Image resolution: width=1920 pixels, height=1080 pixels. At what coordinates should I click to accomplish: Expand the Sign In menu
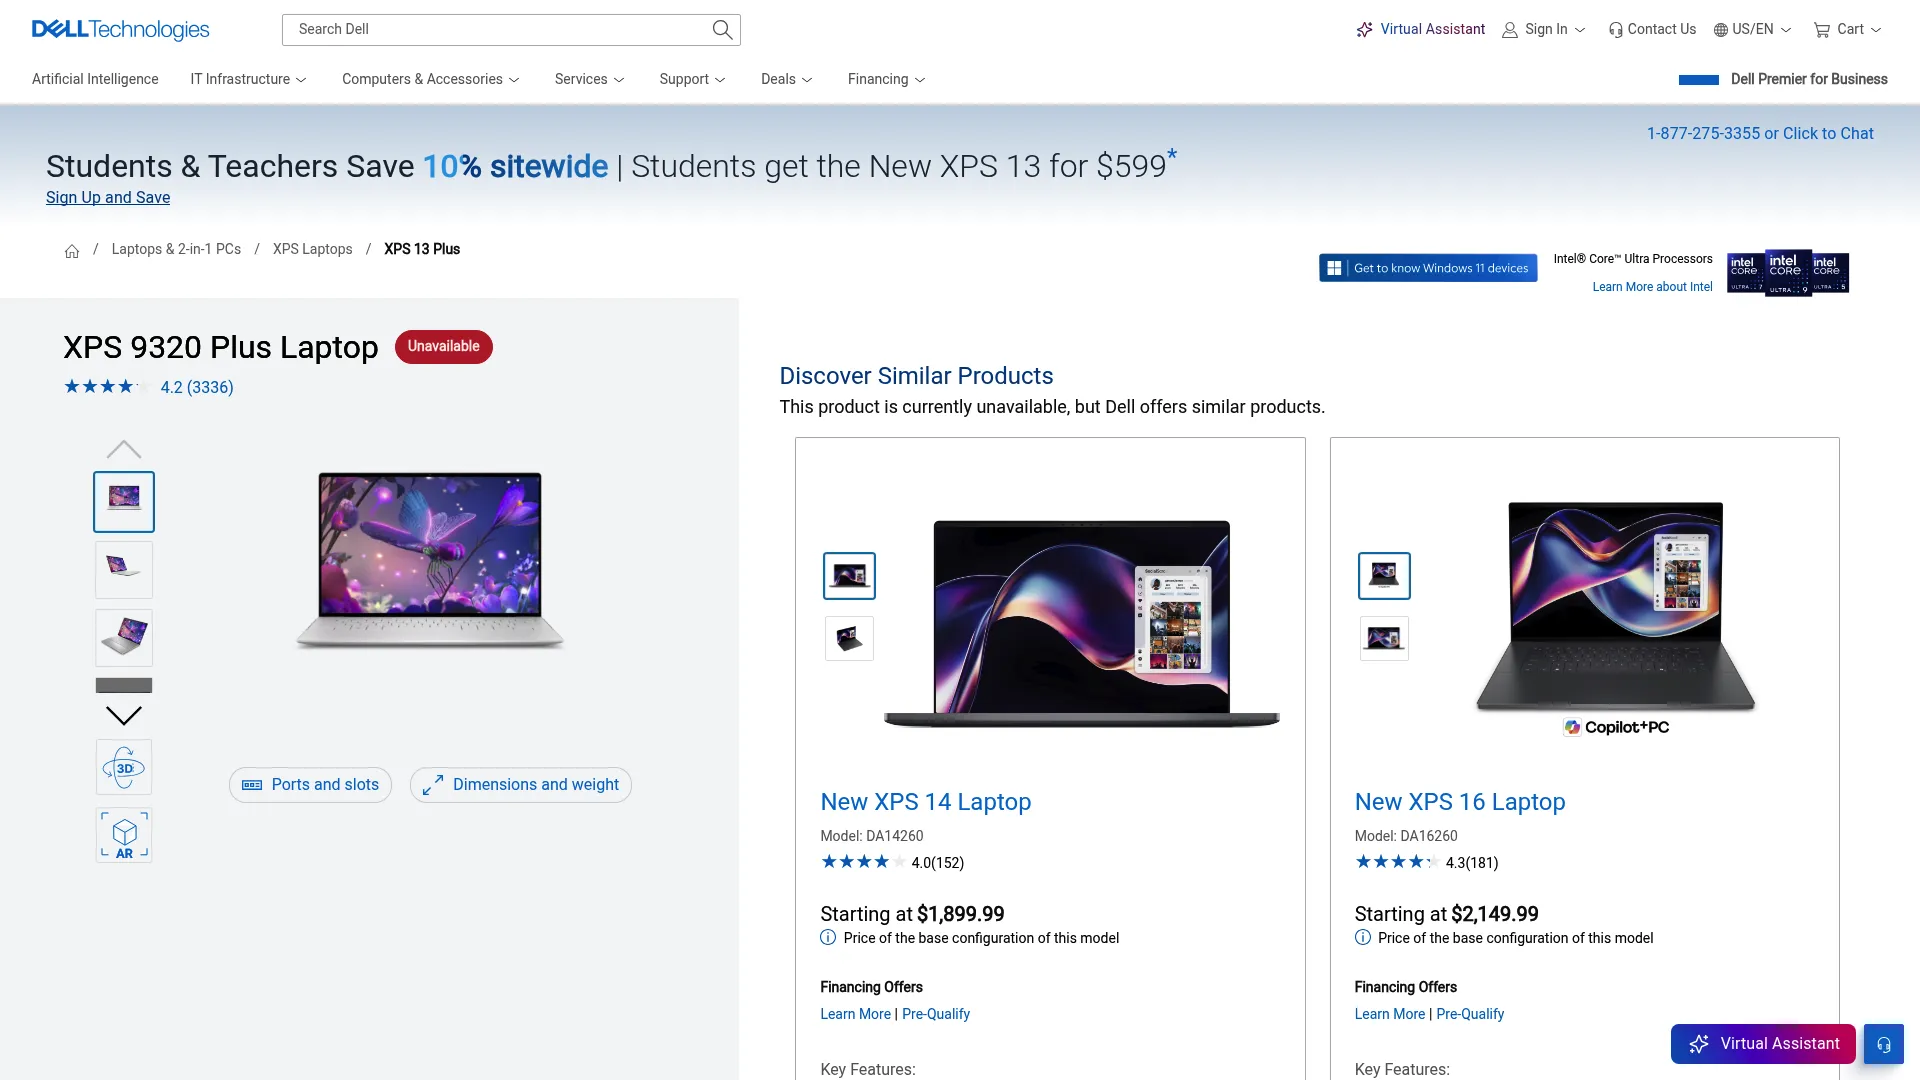1544,30
